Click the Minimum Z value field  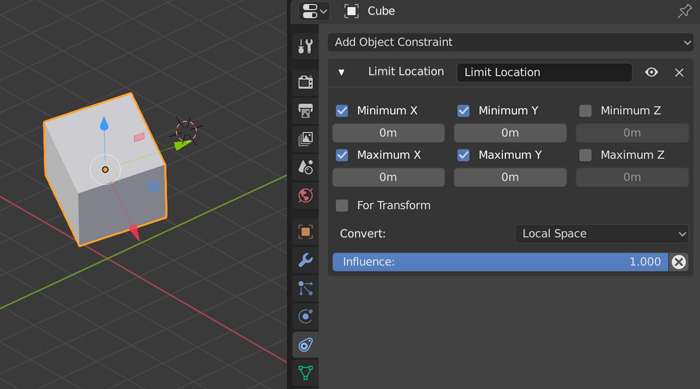[632, 133]
